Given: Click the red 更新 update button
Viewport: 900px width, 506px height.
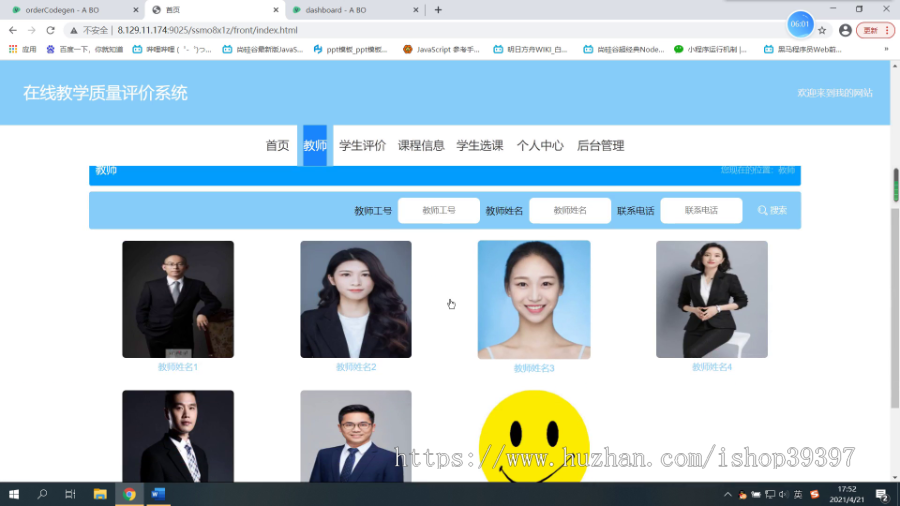Looking at the screenshot, I should pos(871,30).
